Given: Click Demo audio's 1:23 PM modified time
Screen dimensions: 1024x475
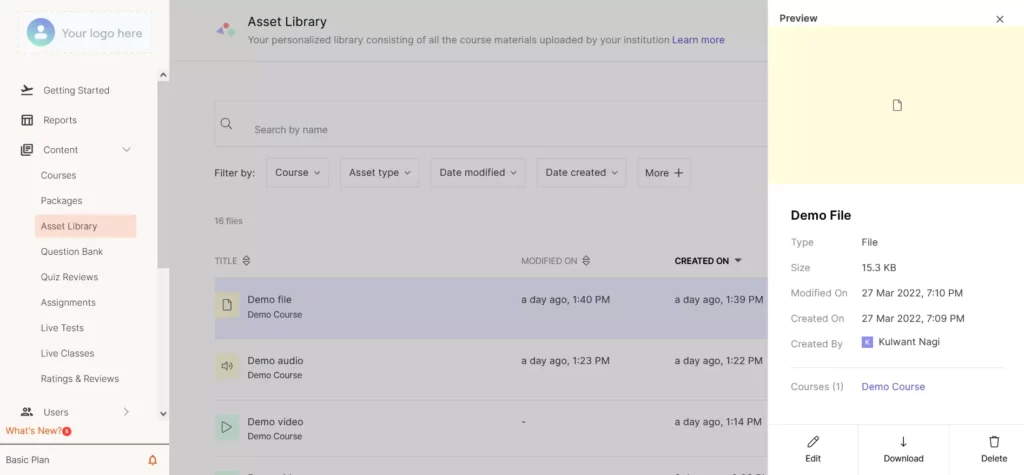Looking at the screenshot, I should [x=566, y=361].
